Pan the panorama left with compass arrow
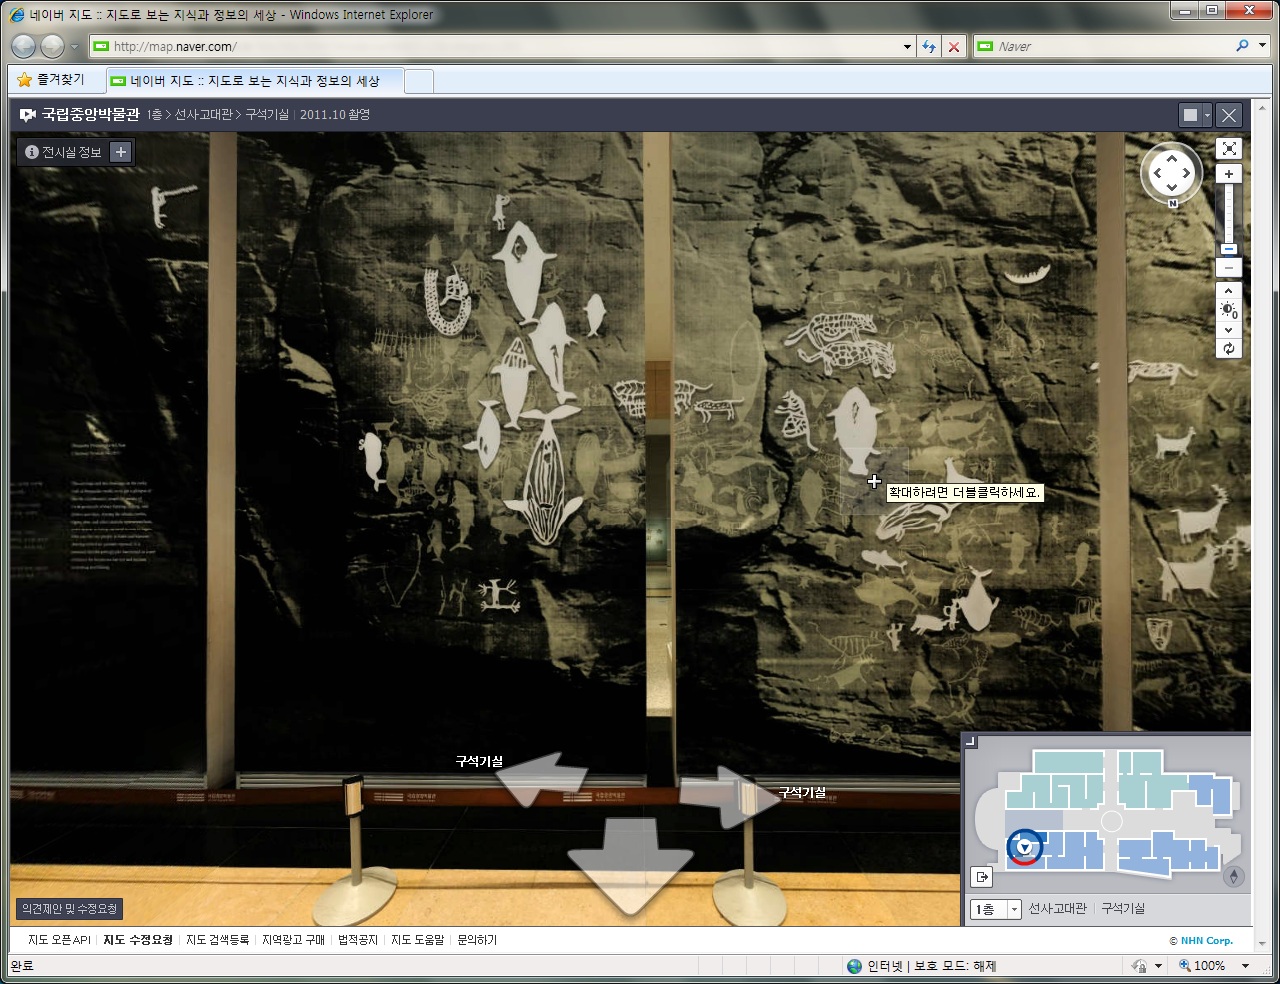 [1157, 173]
